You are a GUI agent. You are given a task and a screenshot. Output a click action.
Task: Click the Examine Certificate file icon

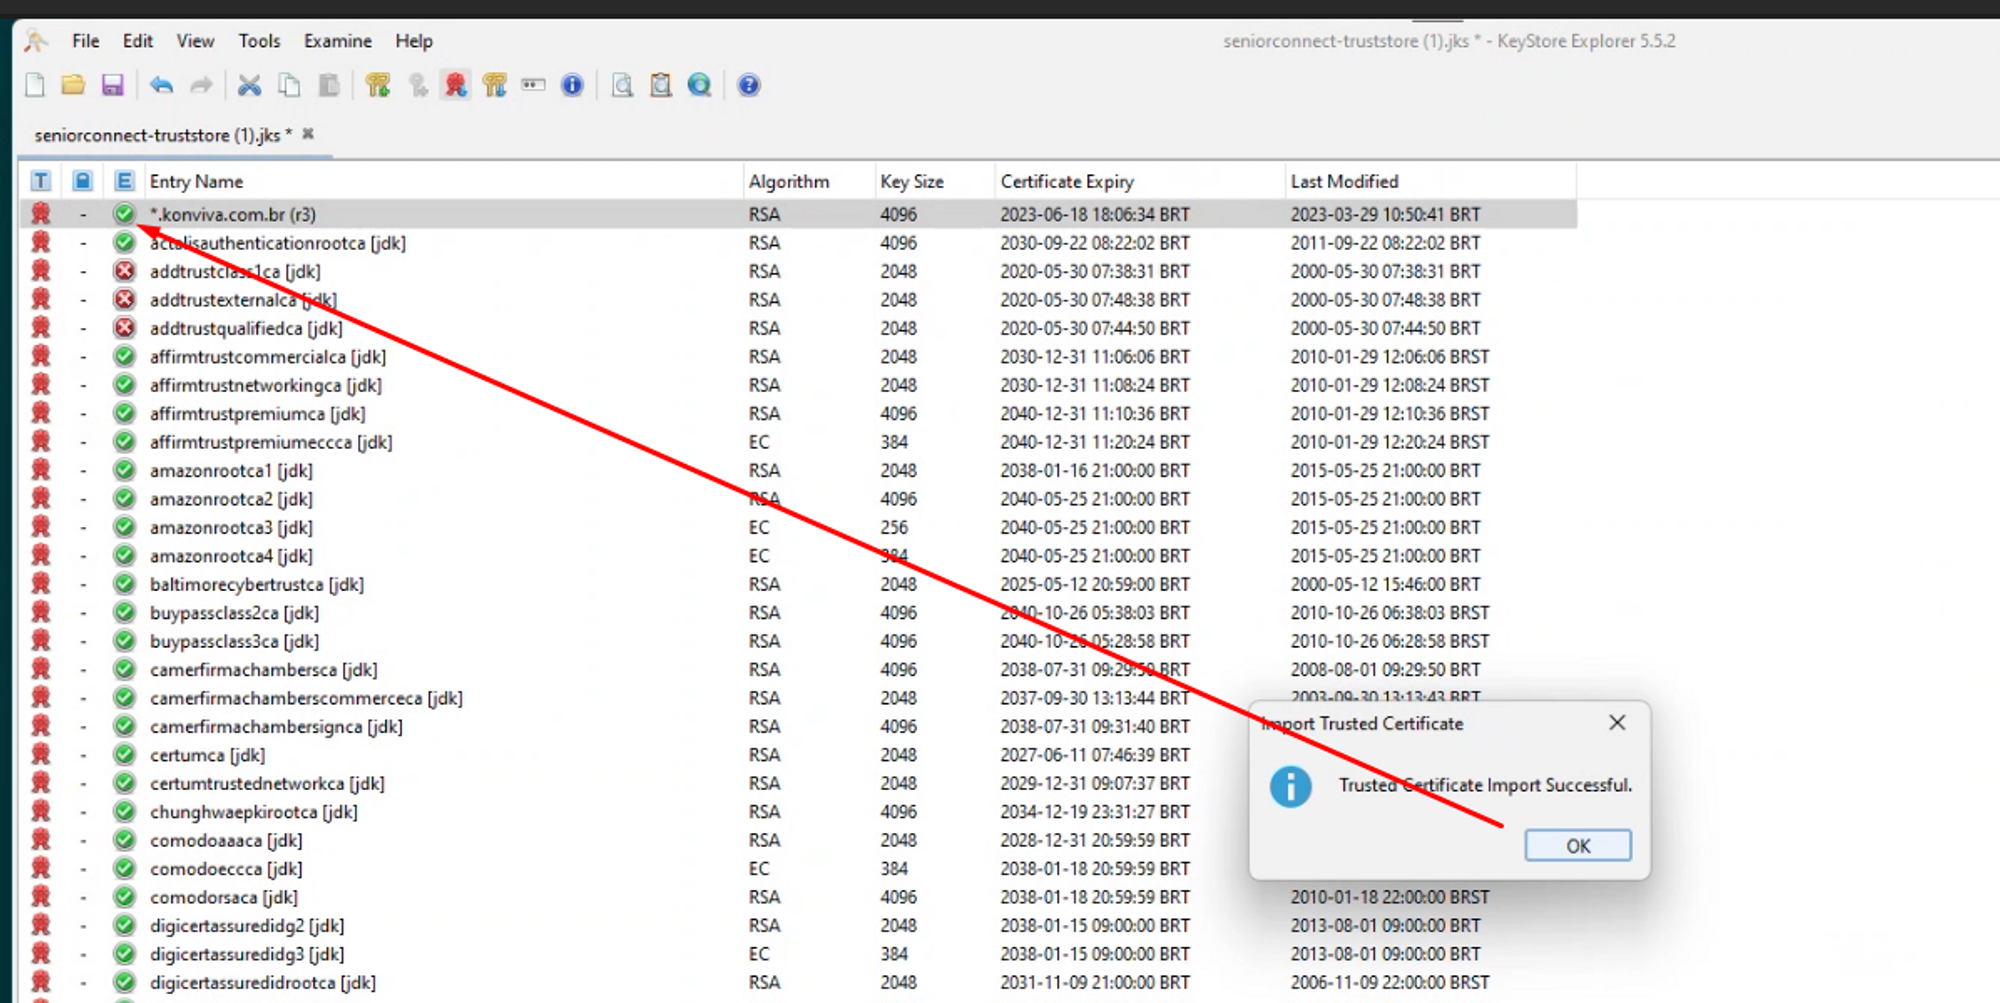pos(622,85)
